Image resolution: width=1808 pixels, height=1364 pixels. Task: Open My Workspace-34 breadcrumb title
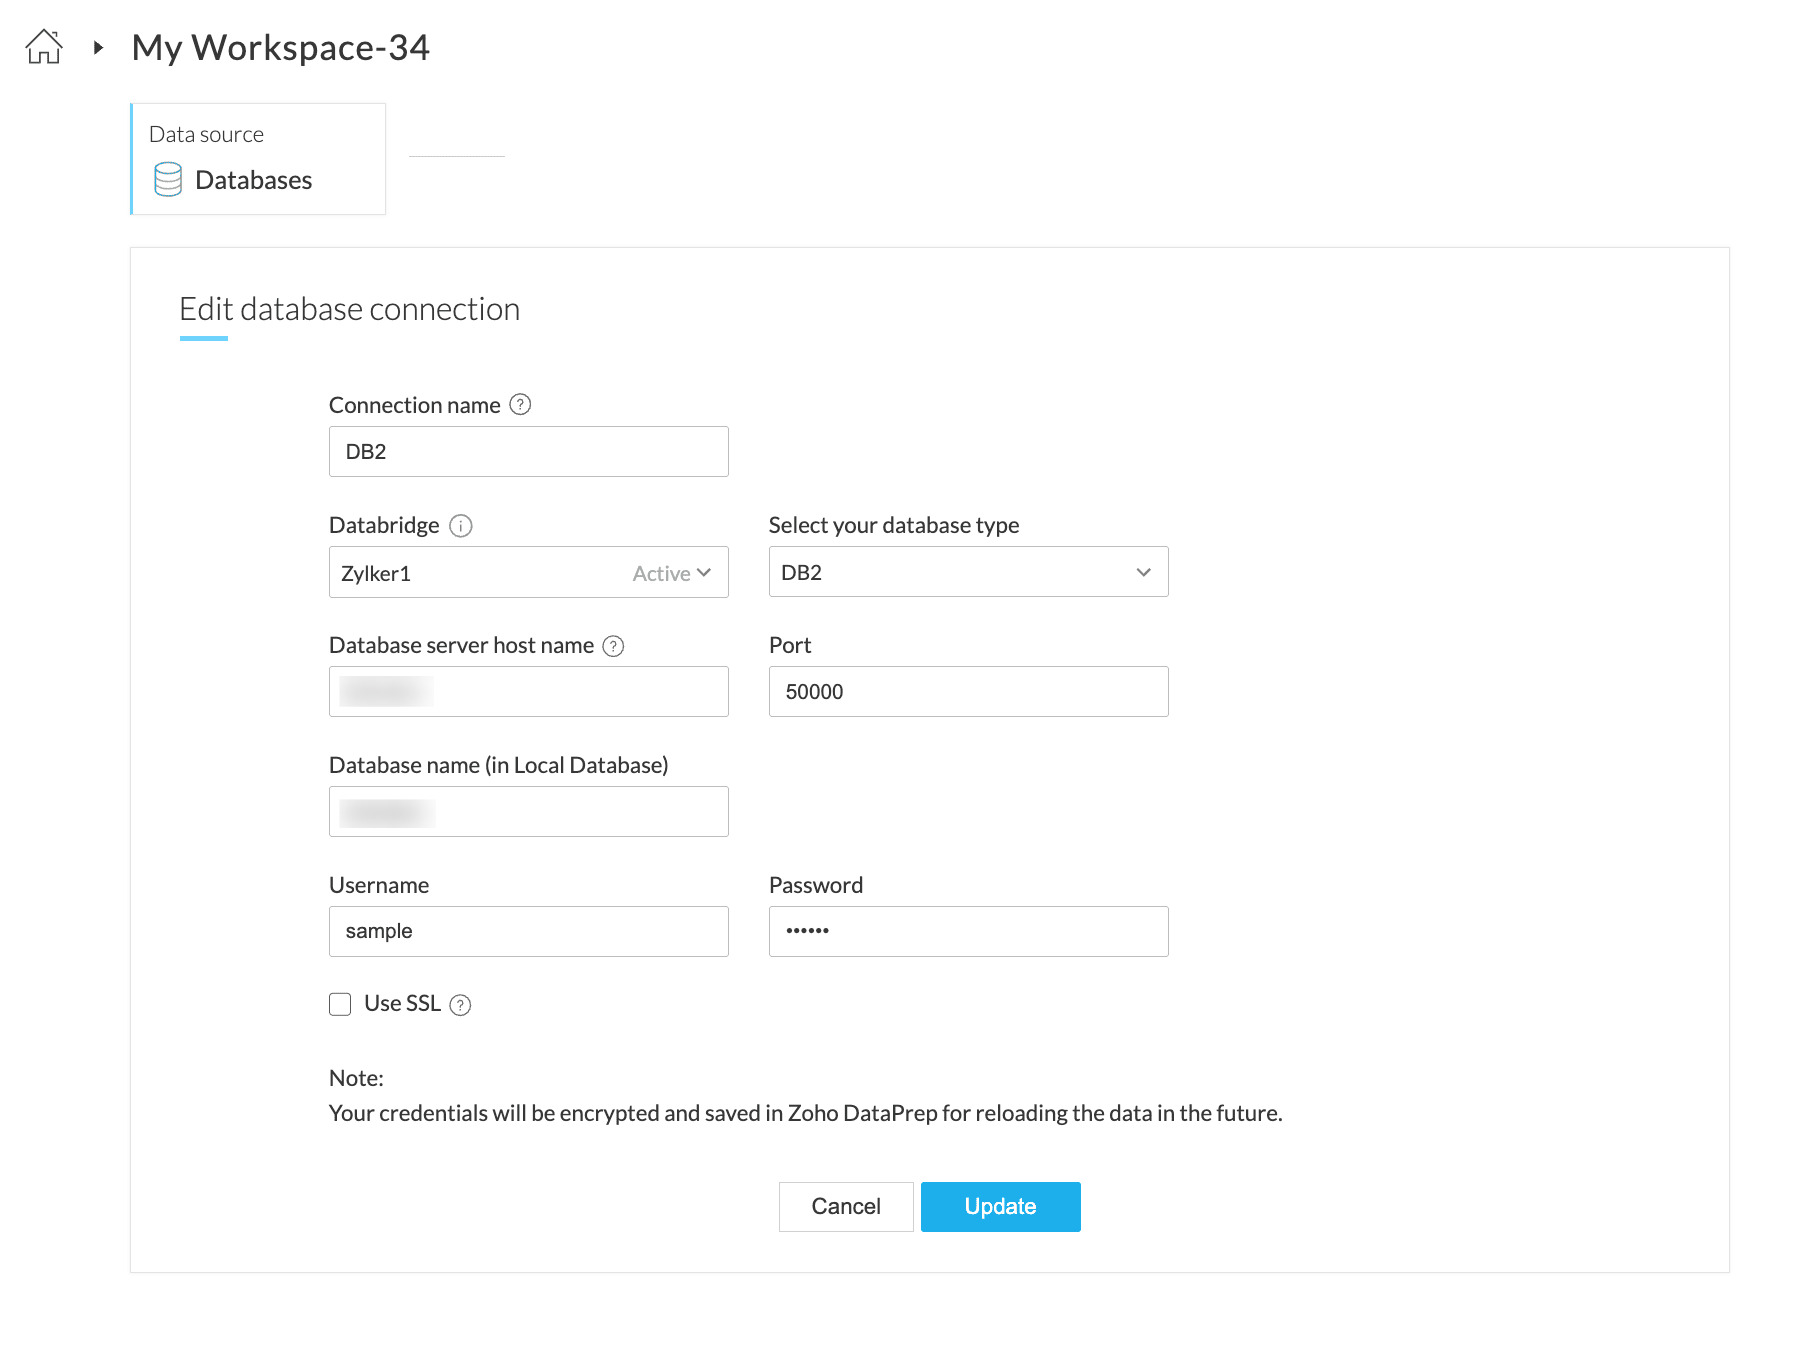[280, 48]
